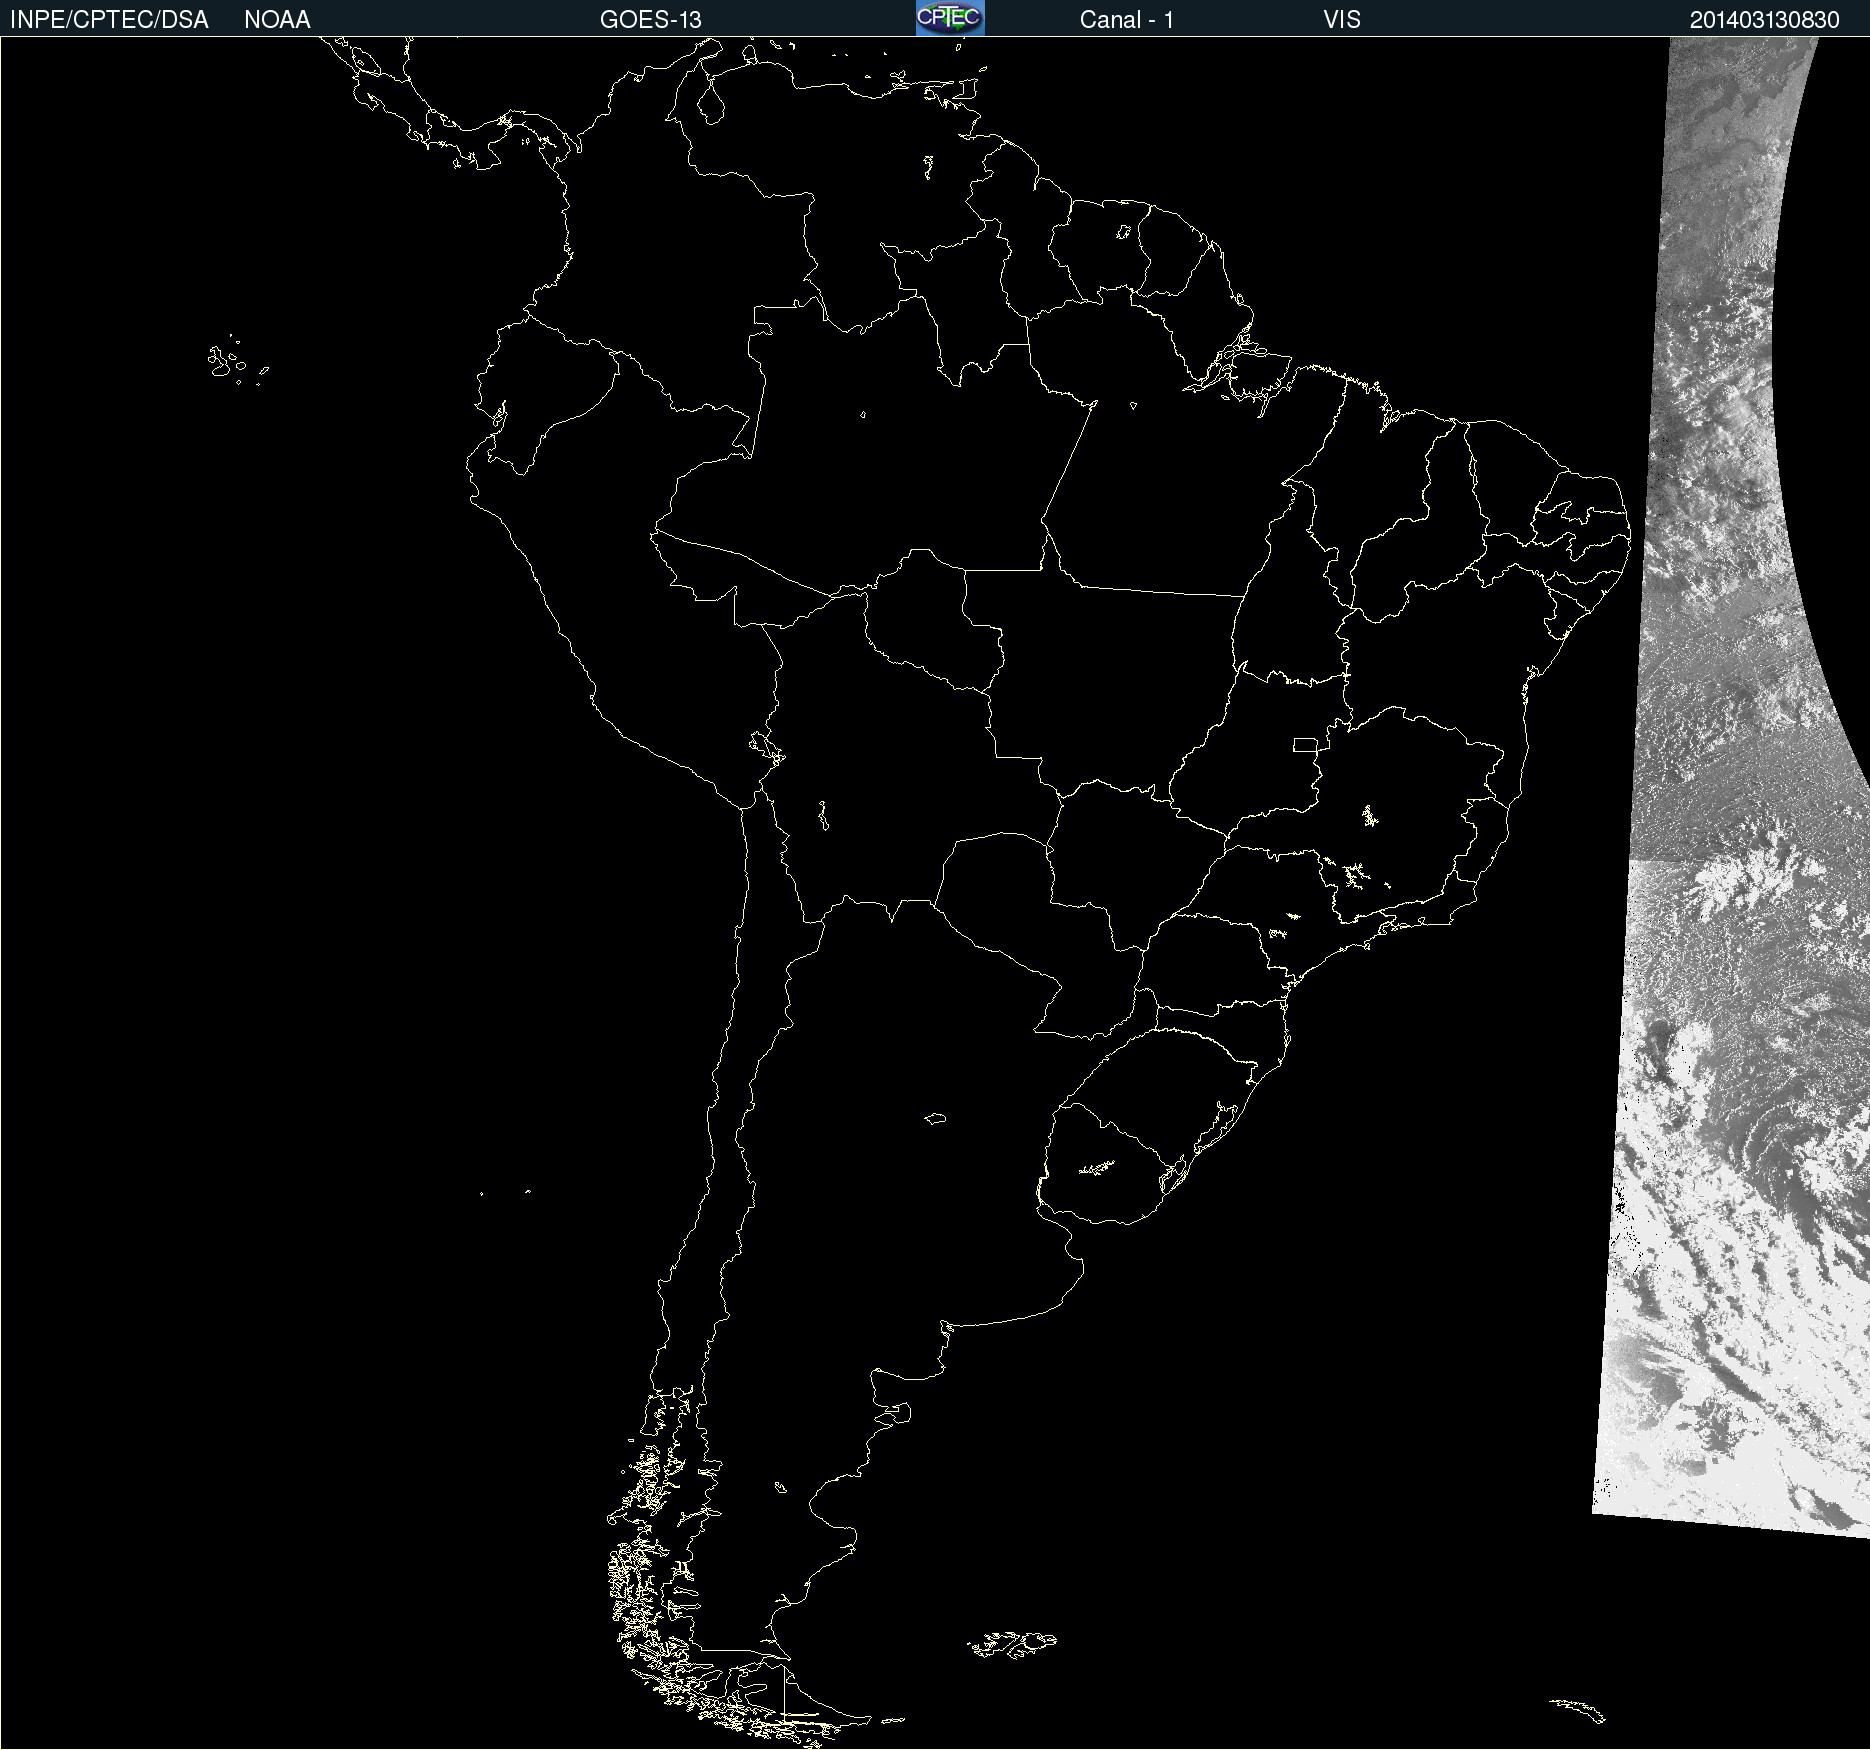Click the 201403130830 timestamp
Viewport: 1870px width, 1750px height.
(x=1765, y=20)
